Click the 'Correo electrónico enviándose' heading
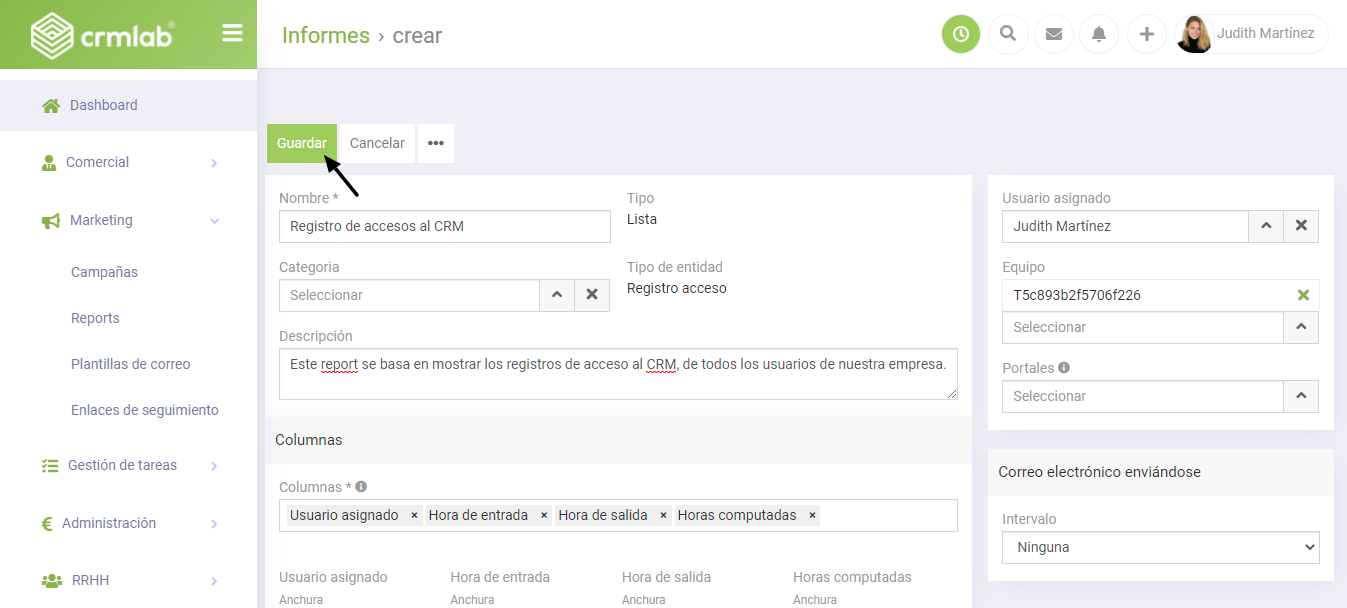Viewport: 1347px width, 608px height. [x=1099, y=472]
